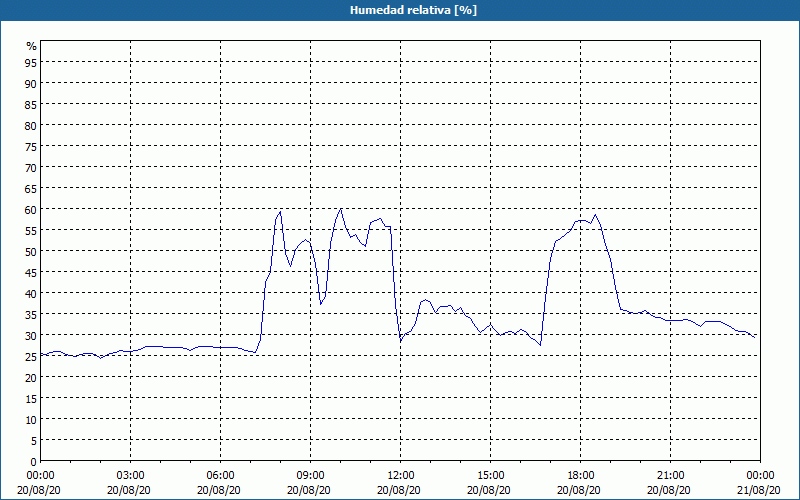Screen dimensions: 800x500
Task: Pick the 35 value on the humidity axis
Action: pos(31,315)
